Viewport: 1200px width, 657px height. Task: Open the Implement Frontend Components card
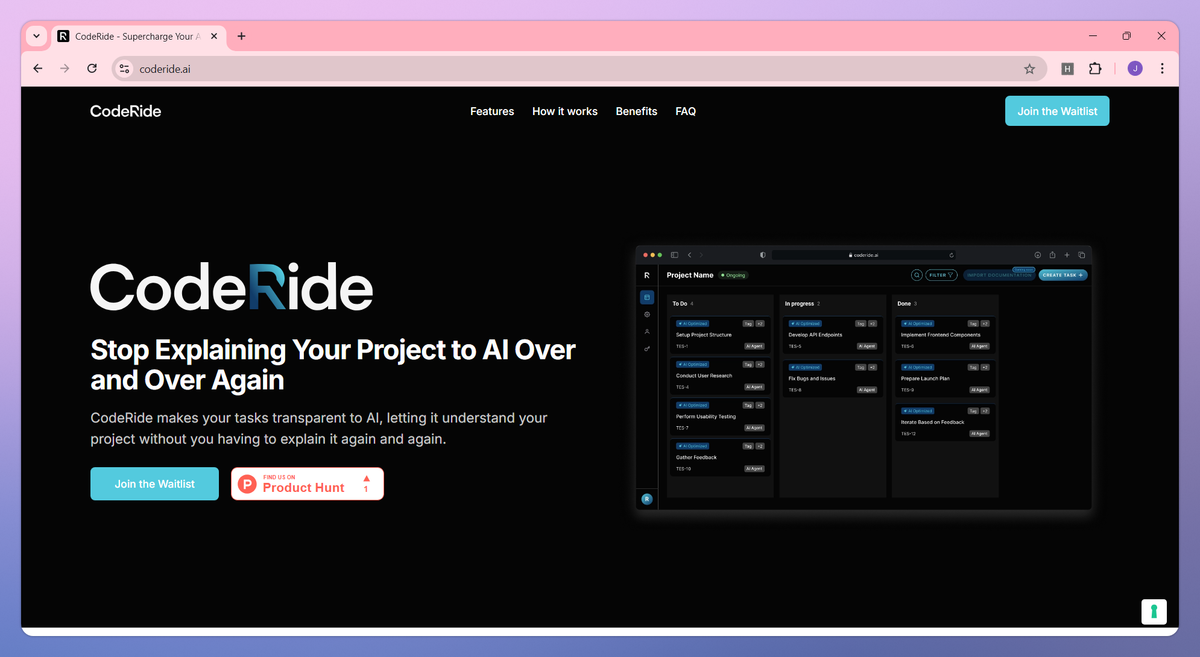click(945, 335)
